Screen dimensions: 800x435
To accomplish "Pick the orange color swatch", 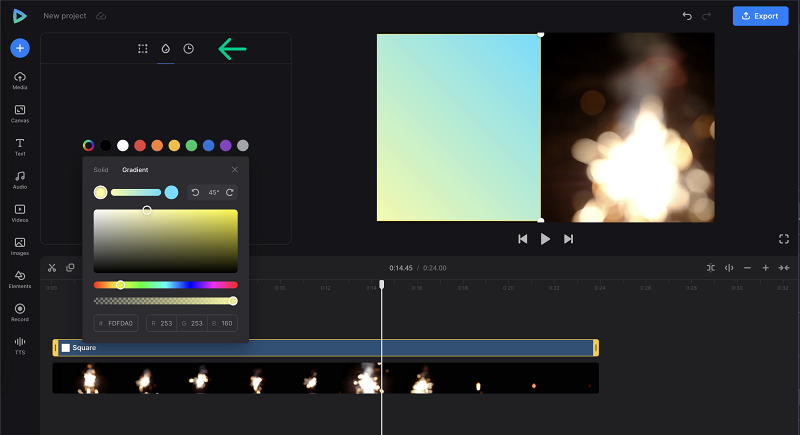I will [157, 145].
